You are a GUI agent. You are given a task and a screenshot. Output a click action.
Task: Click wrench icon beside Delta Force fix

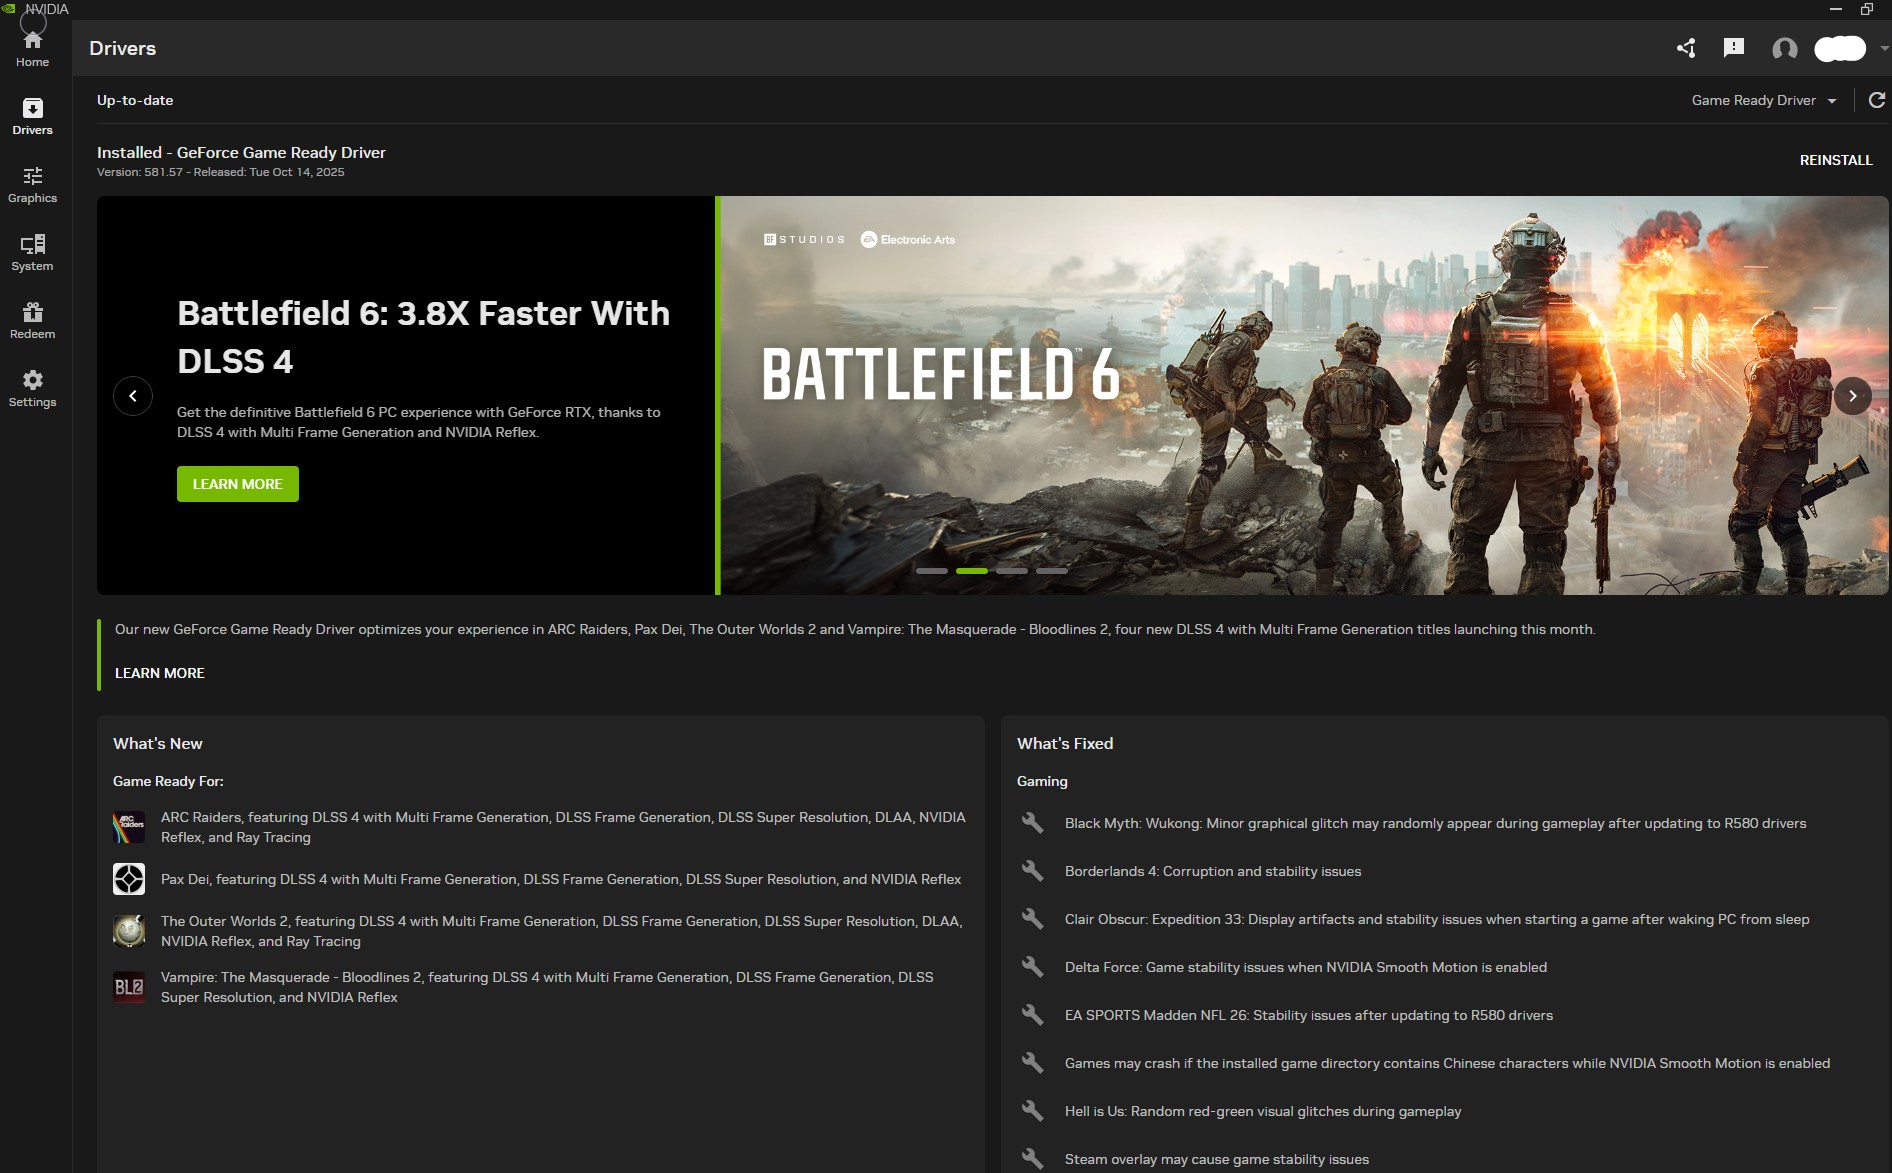click(x=1033, y=967)
